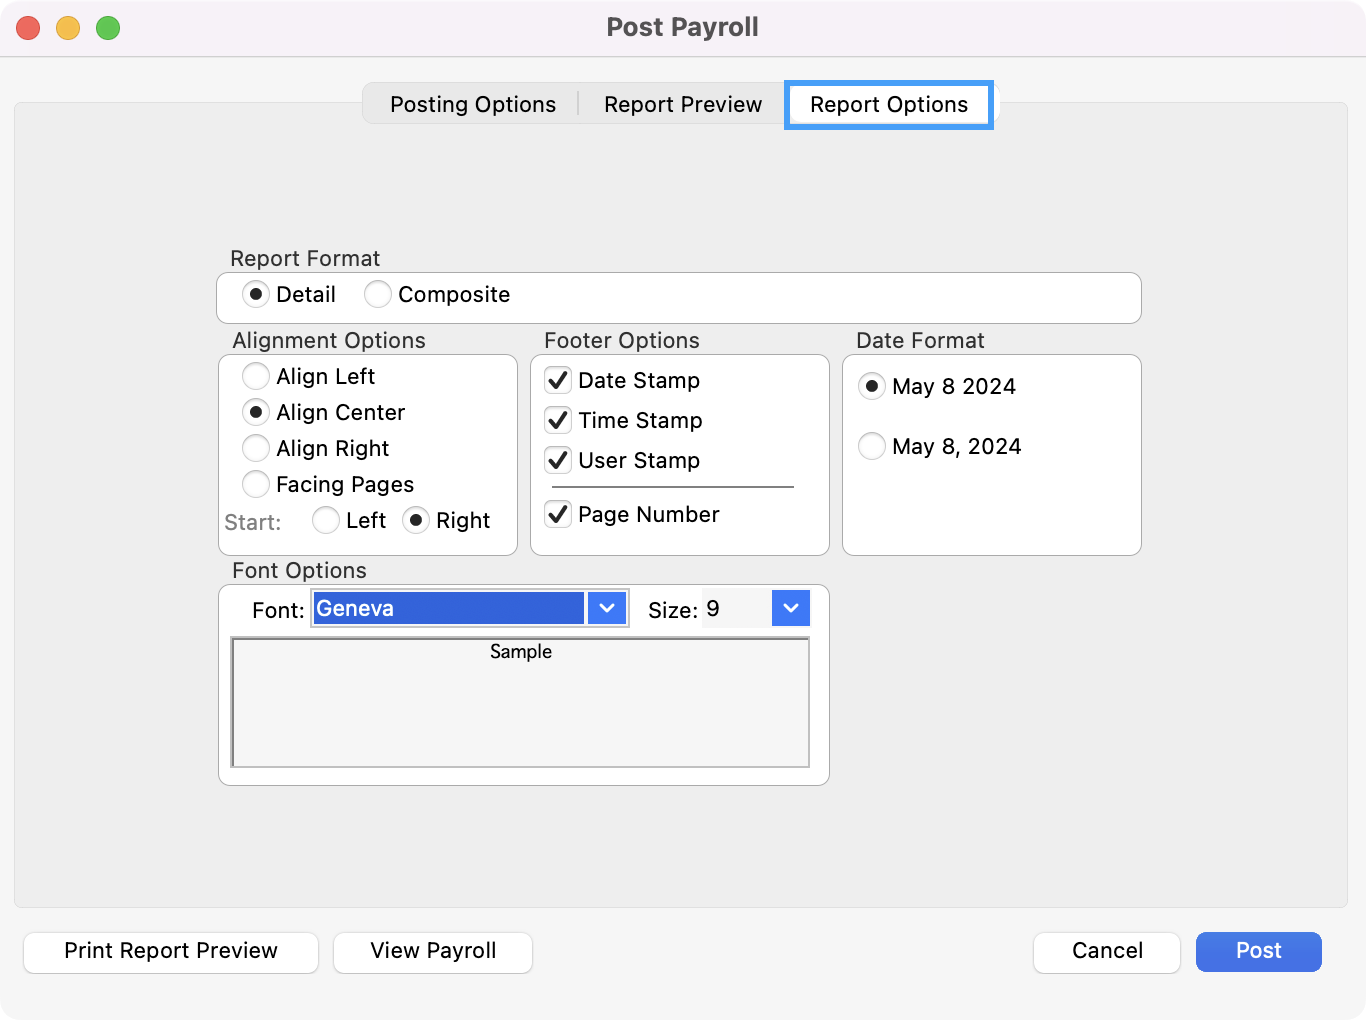Toggle the User Stamp checkbox
The height and width of the screenshot is (1020, 1366).
tap(558, 460)
